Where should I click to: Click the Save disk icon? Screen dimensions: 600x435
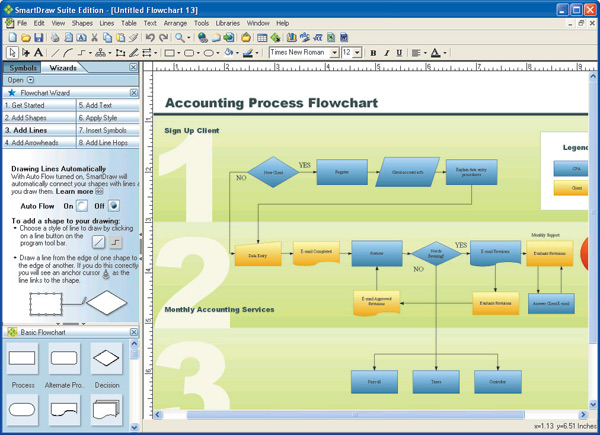click(37, 38)
